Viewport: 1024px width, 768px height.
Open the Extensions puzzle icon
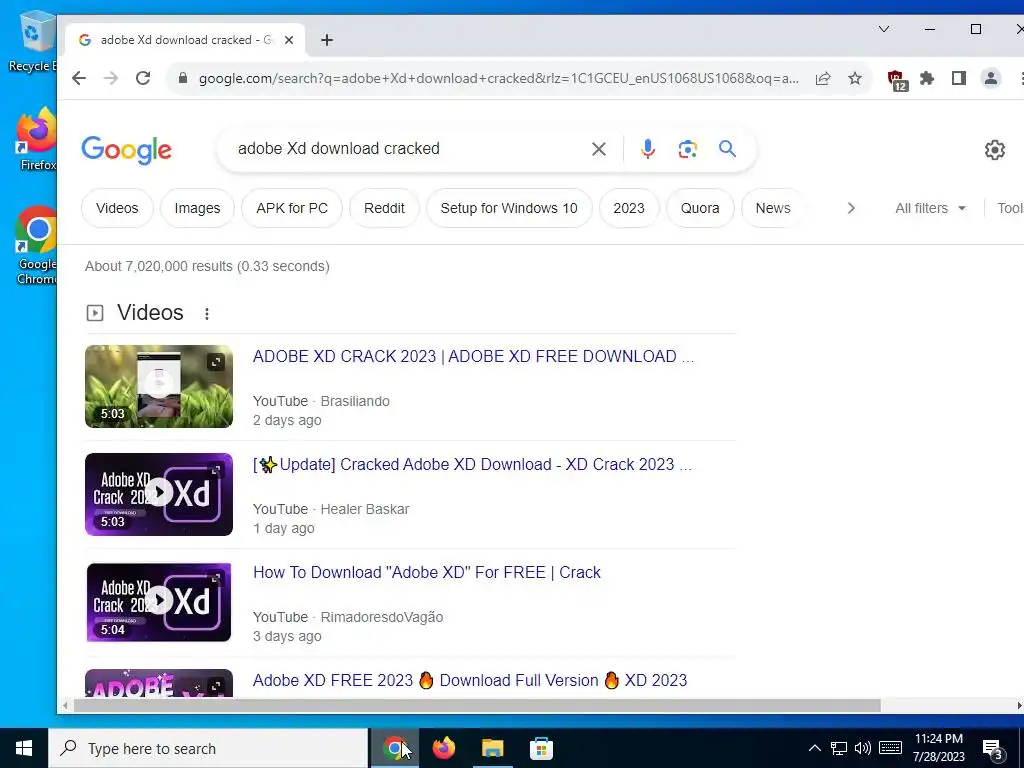click(927, 78)
